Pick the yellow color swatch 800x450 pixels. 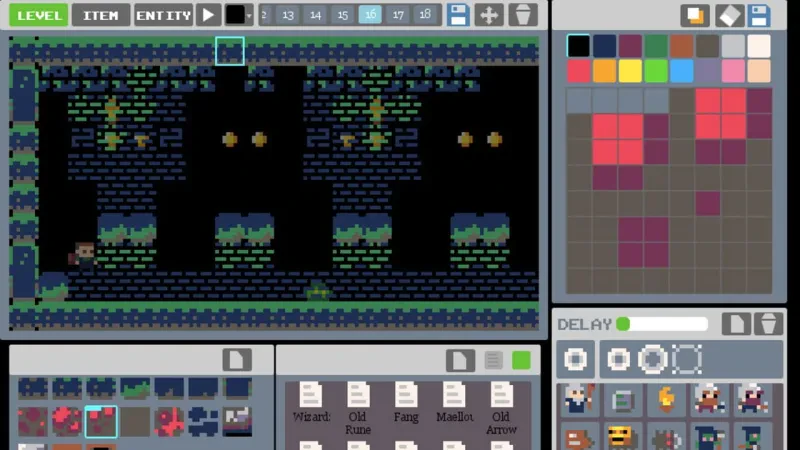[x=630, y=71]
